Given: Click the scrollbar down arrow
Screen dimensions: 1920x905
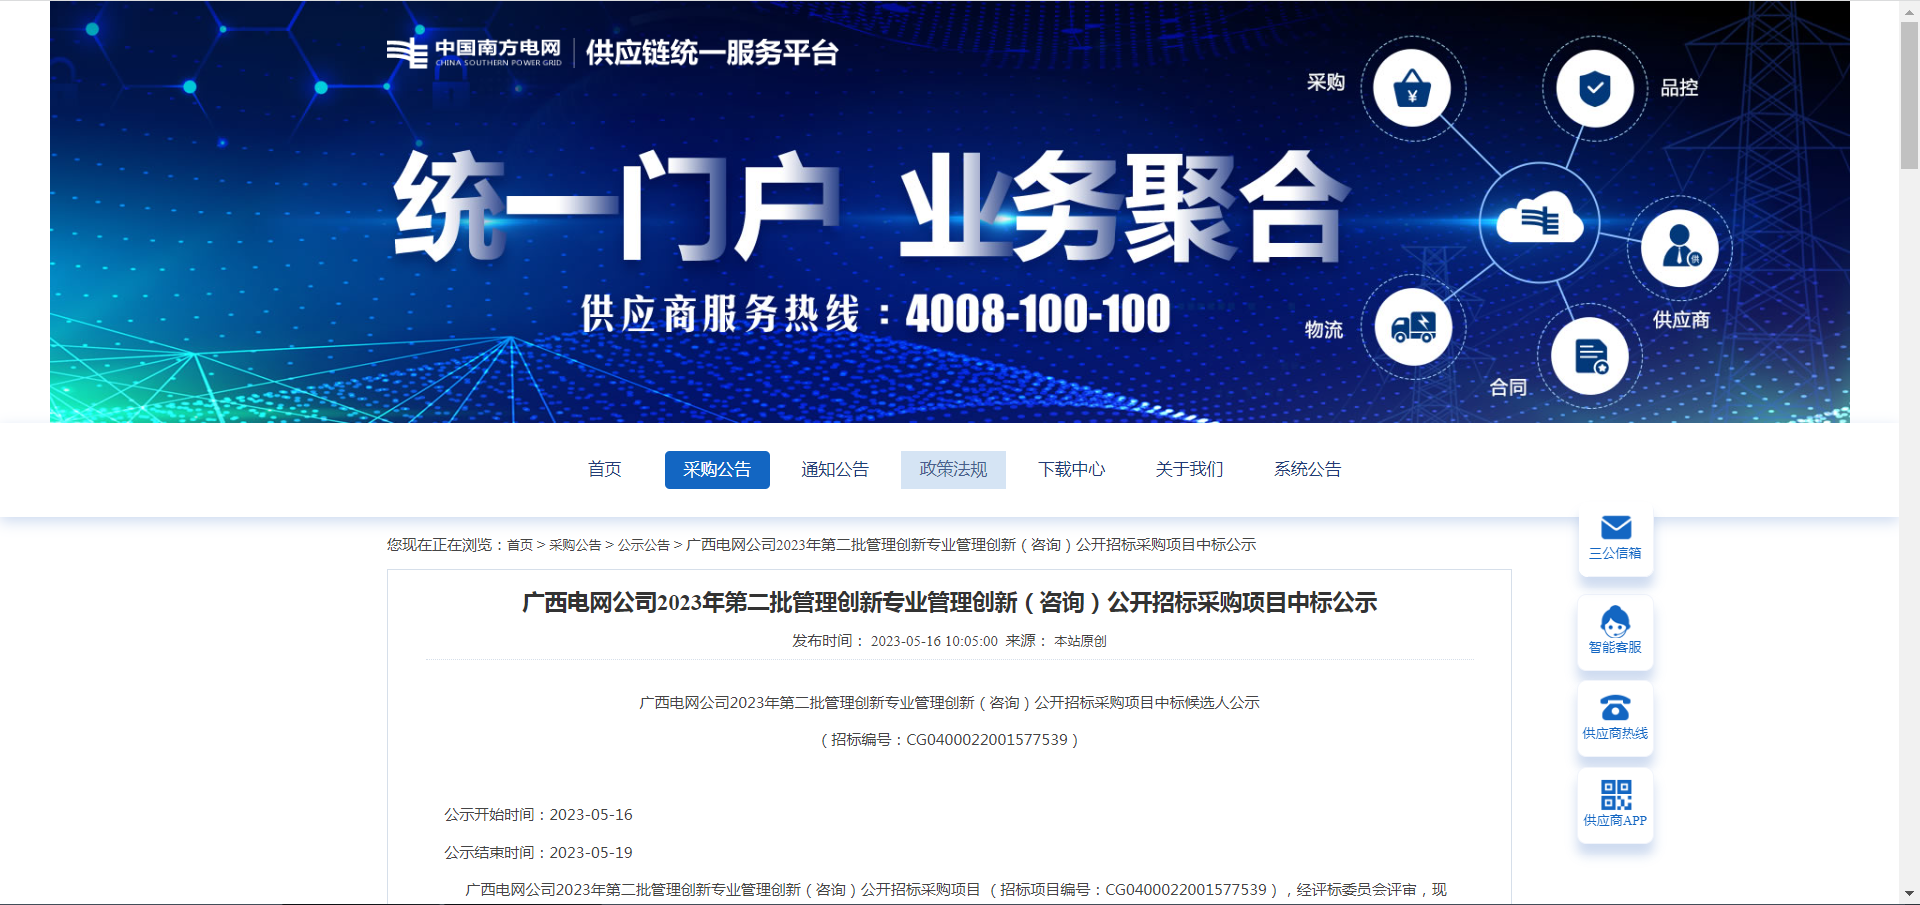Looking at the screenshot, I should coord(1909,894).
